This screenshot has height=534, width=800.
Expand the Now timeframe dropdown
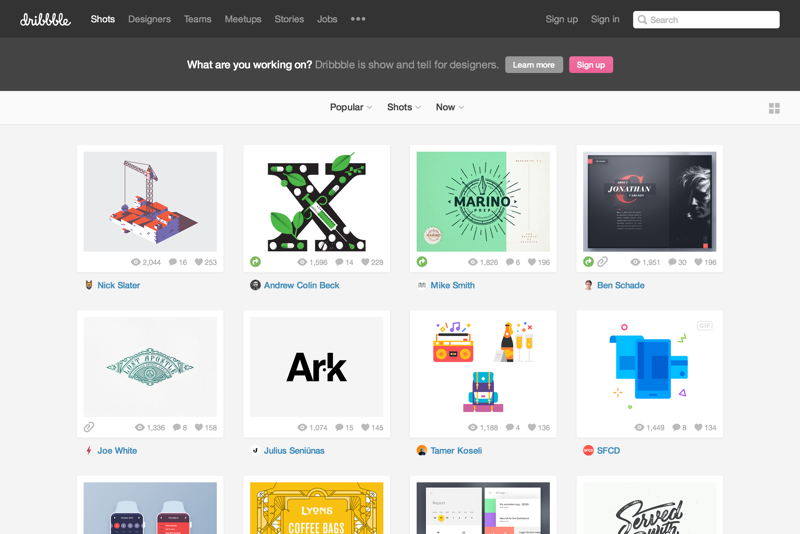pos(449,107)
